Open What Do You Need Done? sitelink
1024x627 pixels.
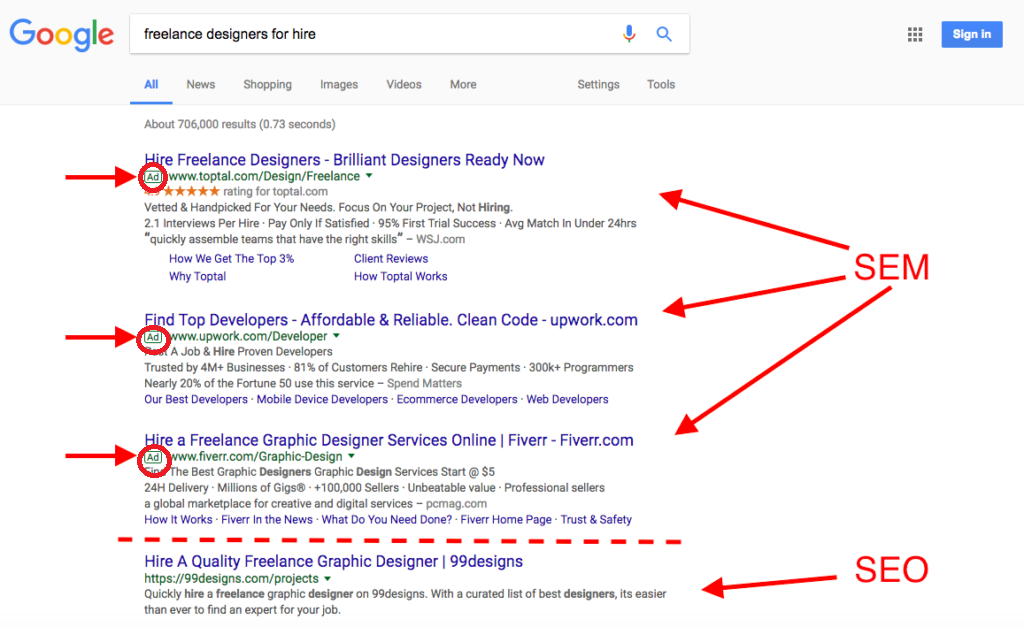pos(387,519)
